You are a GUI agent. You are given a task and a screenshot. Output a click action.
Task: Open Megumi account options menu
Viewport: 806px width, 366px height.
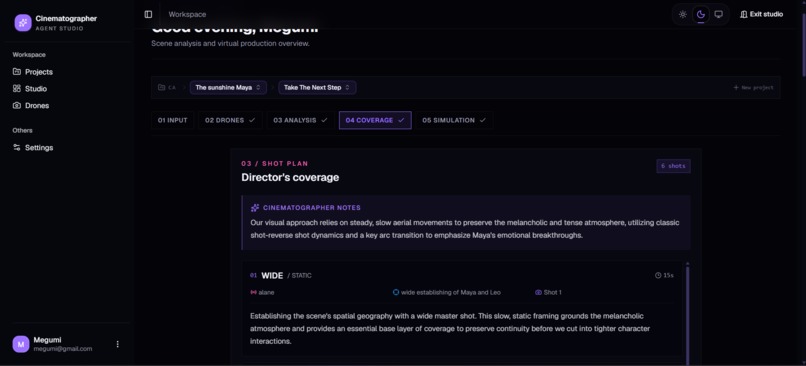click(117, 344)
